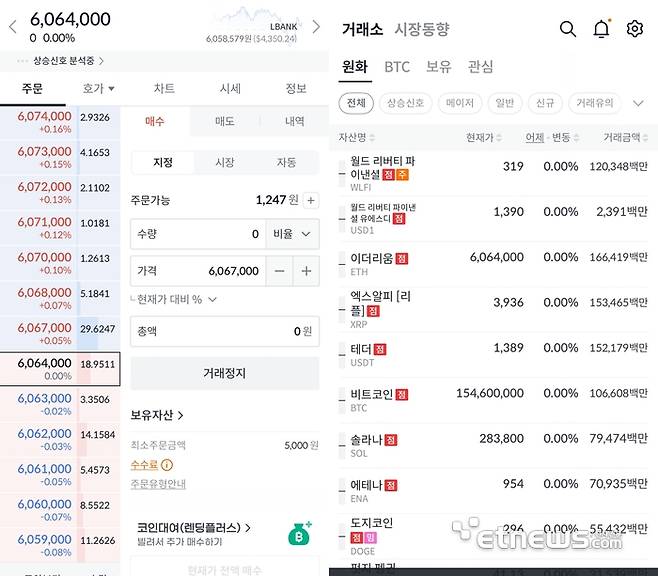This screenshot has height=576, width=658.
Task: Open the 솔라나 SOL row
Action: [493, 445]
